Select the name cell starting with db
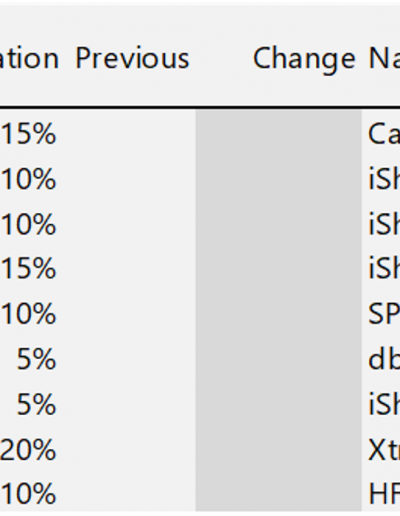Screen dimensions: 400x516 pos(381,359)
